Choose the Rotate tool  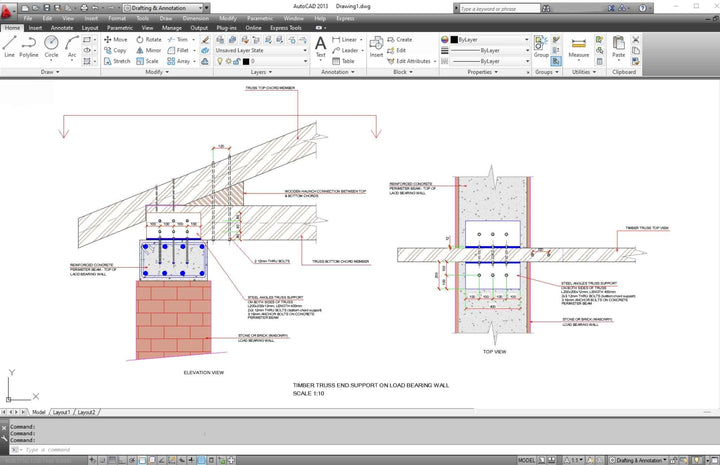(149, 39)
